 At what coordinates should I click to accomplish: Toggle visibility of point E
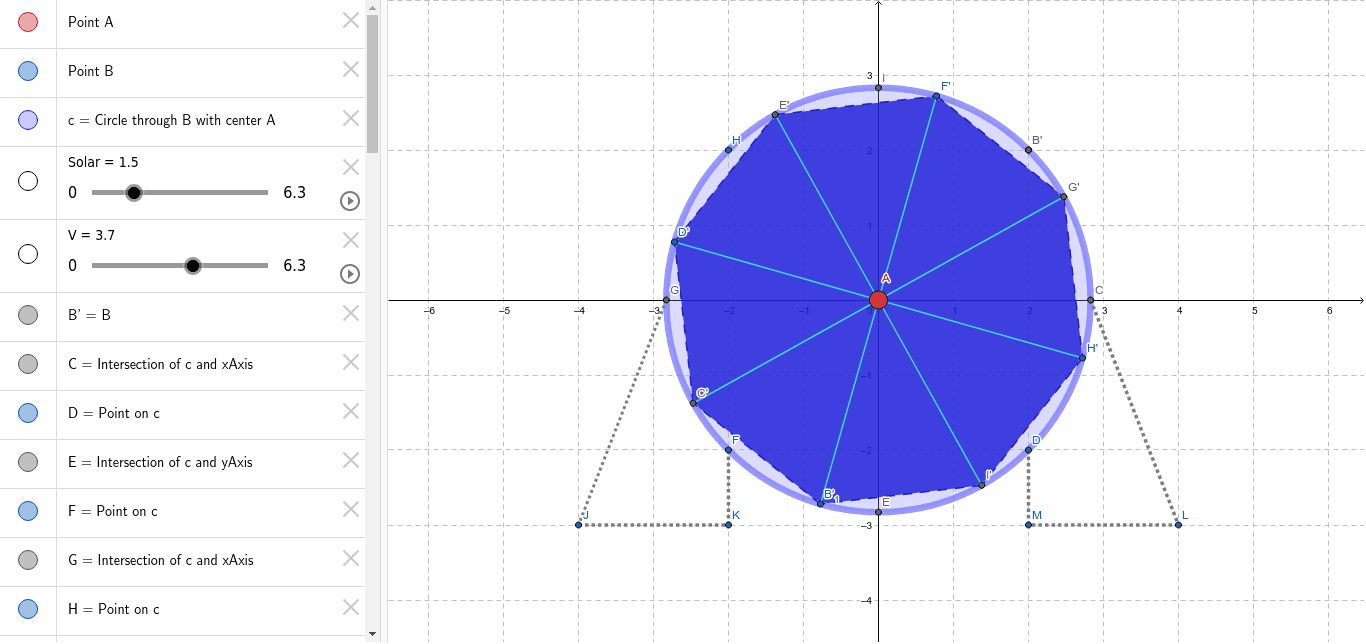click(27, 461)
